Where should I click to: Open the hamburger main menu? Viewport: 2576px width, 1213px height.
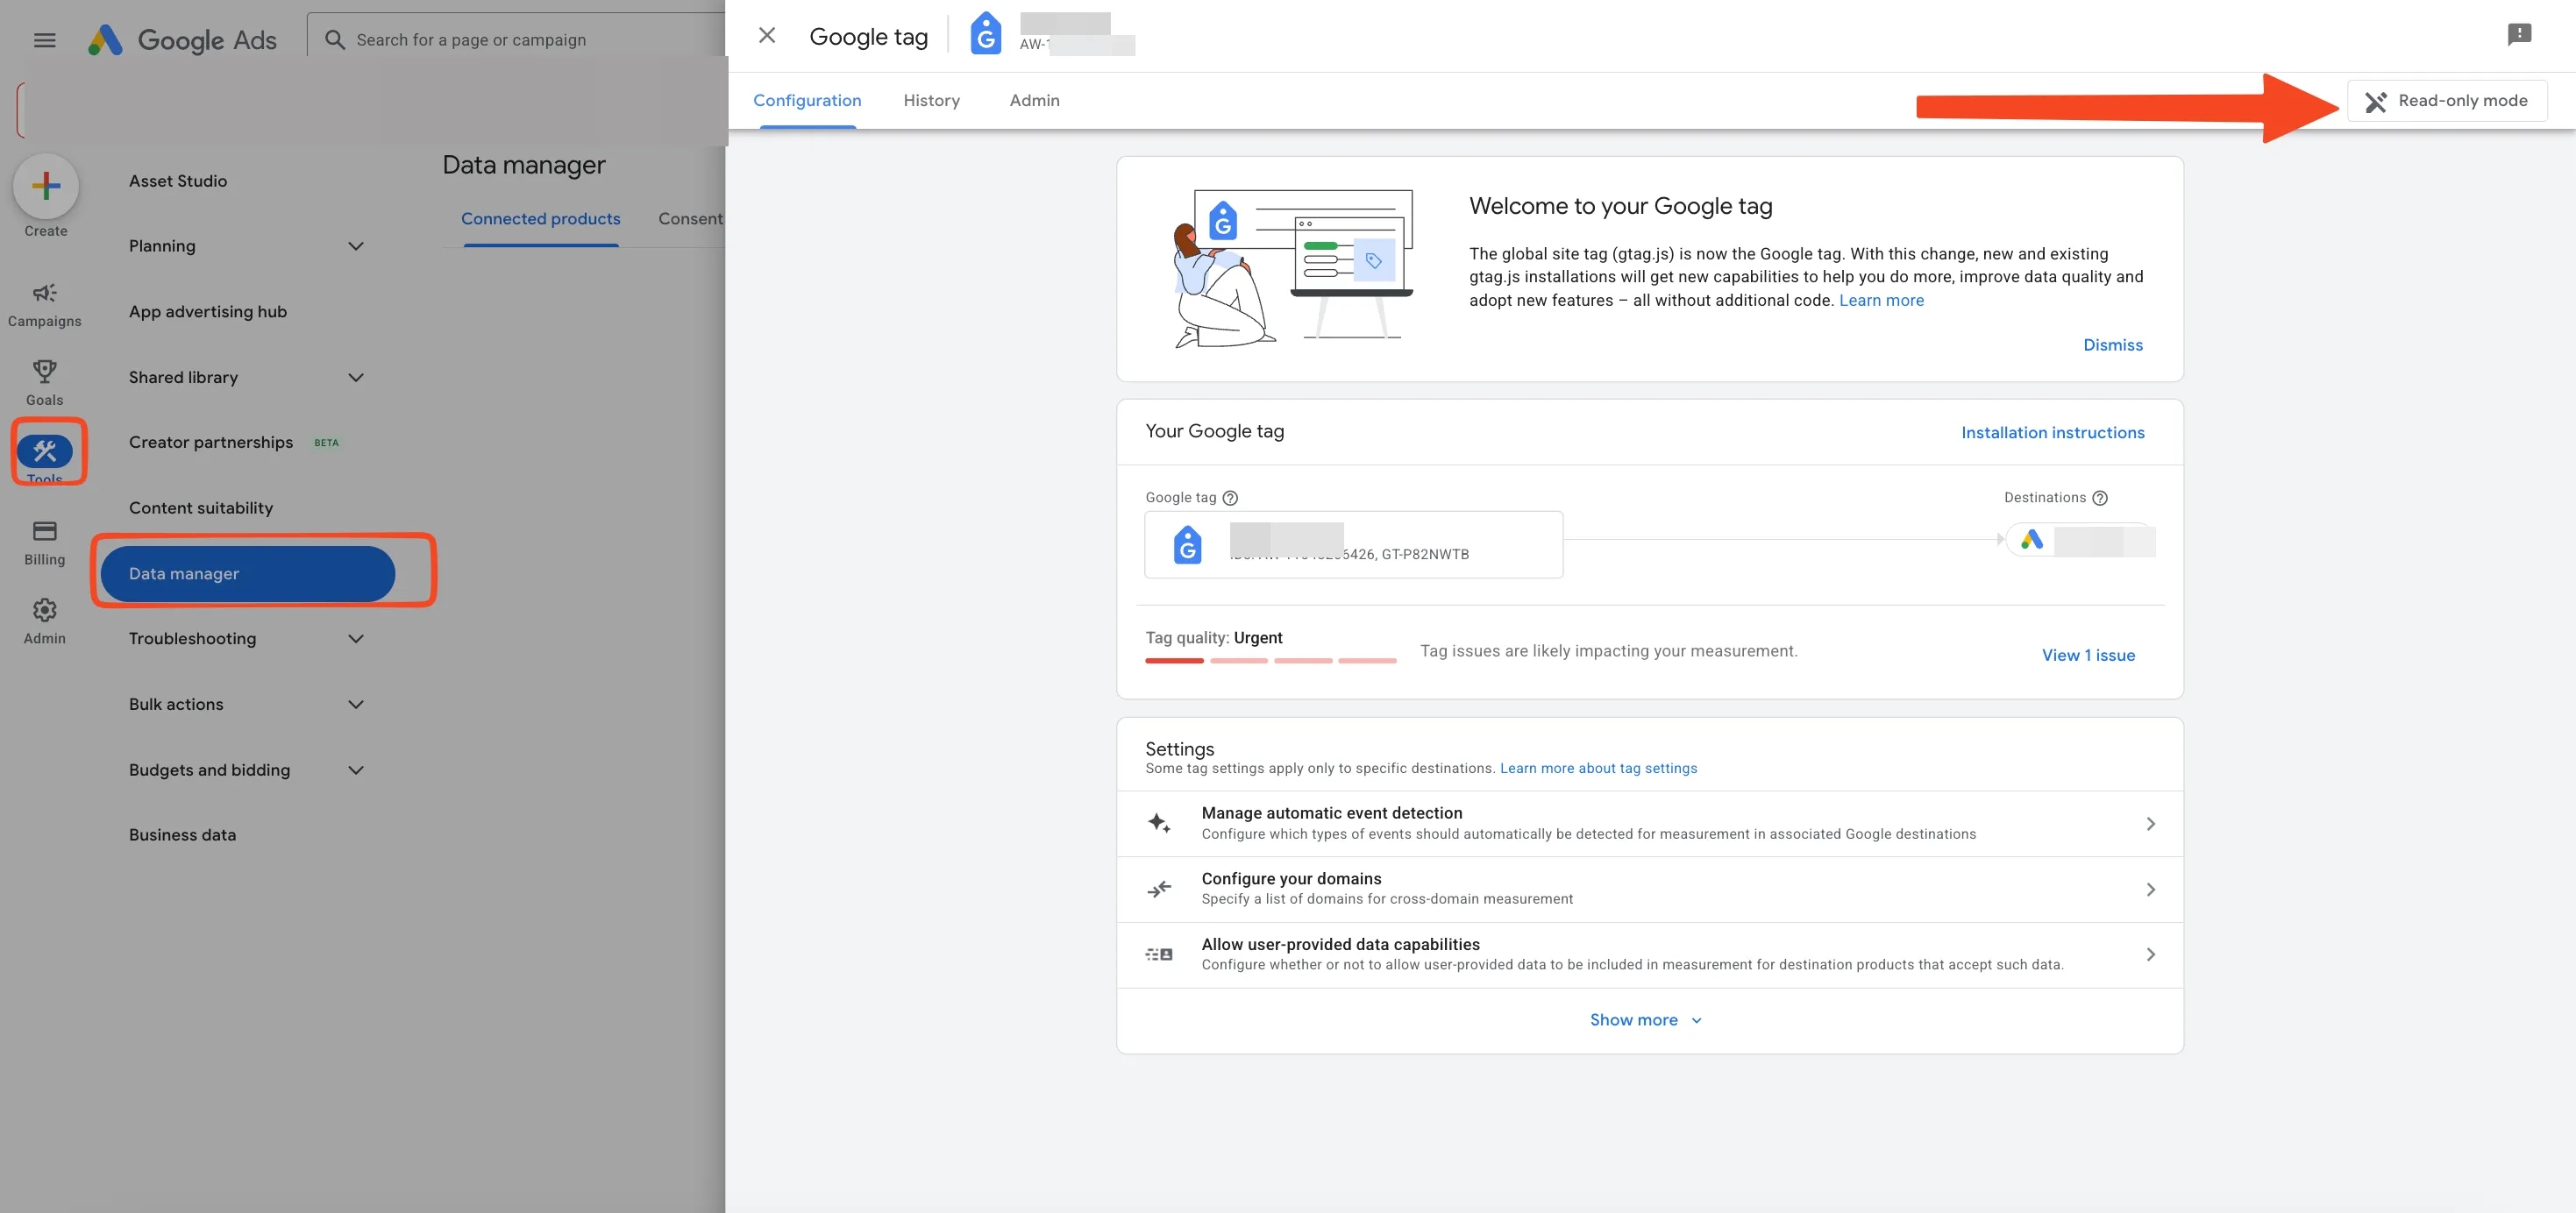tap(44, 40)
